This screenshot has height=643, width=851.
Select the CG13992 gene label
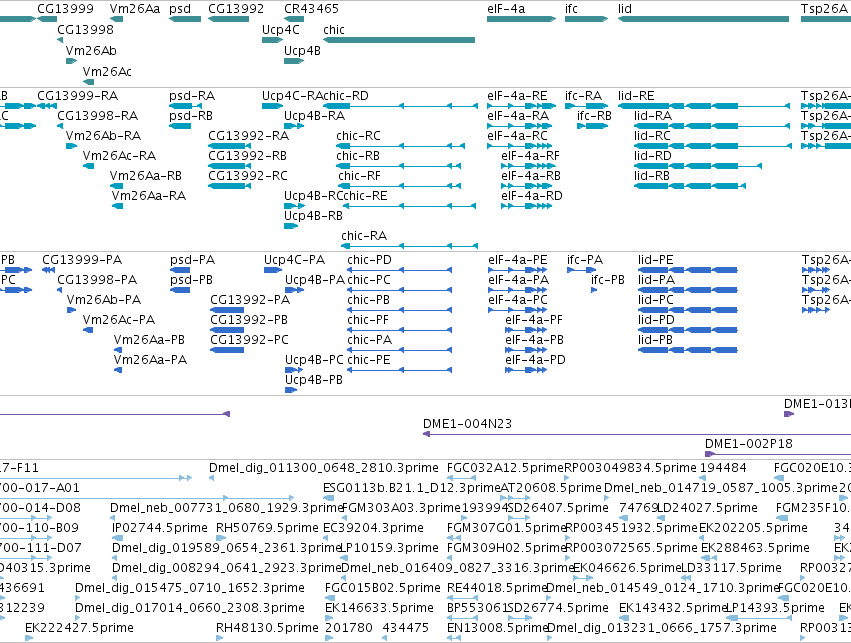tap(236, 9)
